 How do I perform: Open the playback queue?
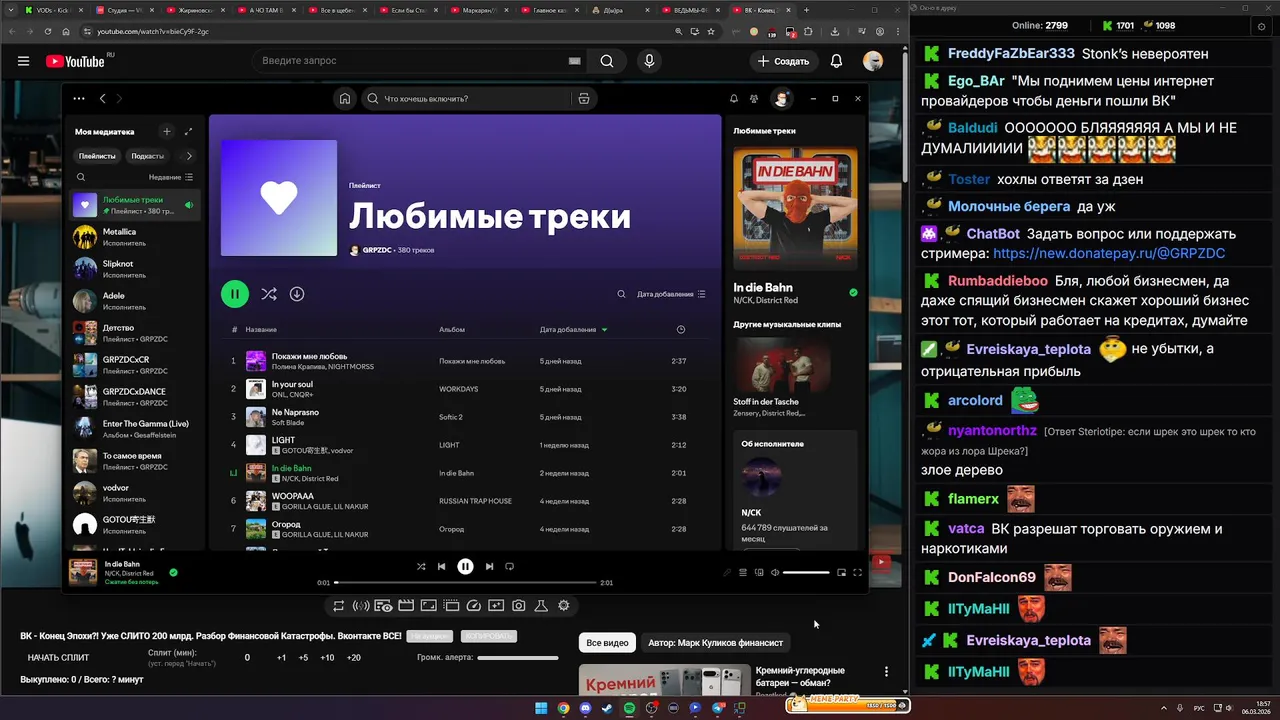[x=743, y=572]
